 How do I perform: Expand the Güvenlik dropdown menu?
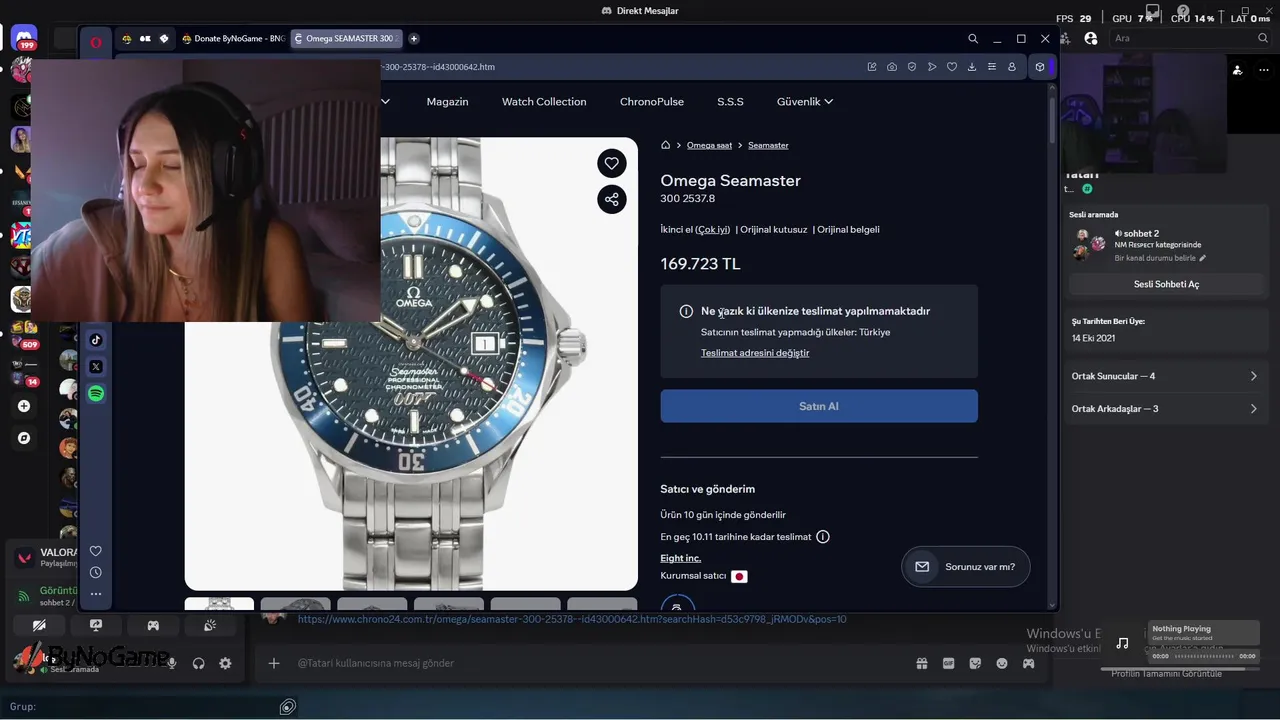click(x=805, y=102)
